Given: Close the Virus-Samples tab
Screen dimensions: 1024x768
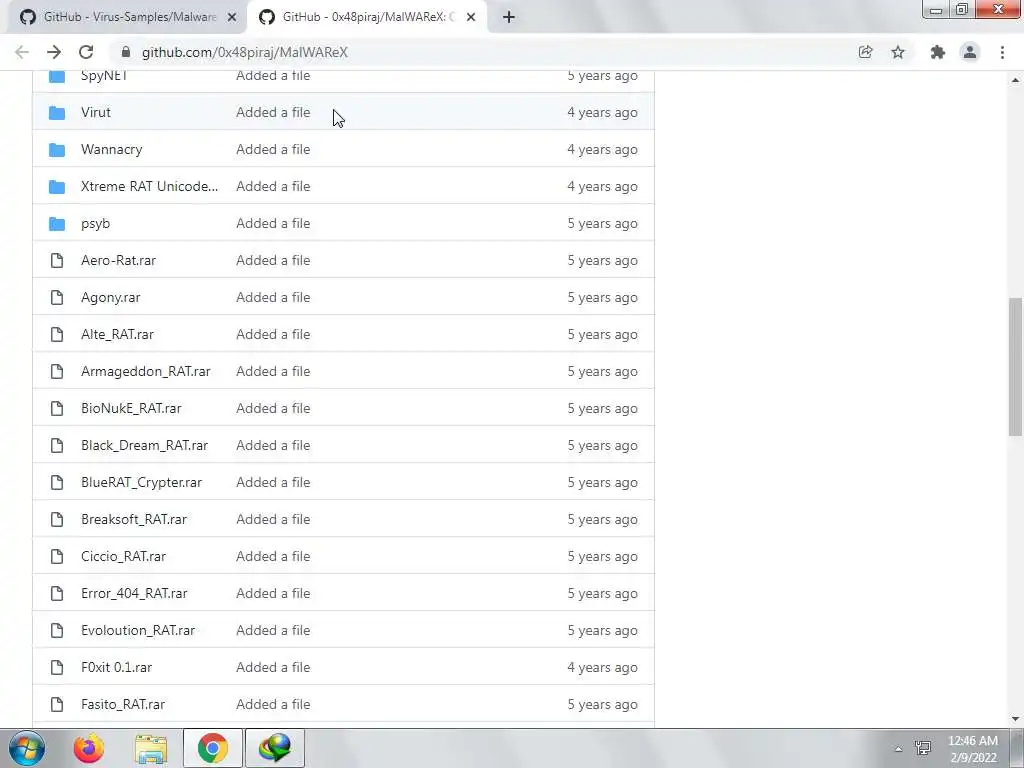Looking at the screenshot, I should pos(232,17).
